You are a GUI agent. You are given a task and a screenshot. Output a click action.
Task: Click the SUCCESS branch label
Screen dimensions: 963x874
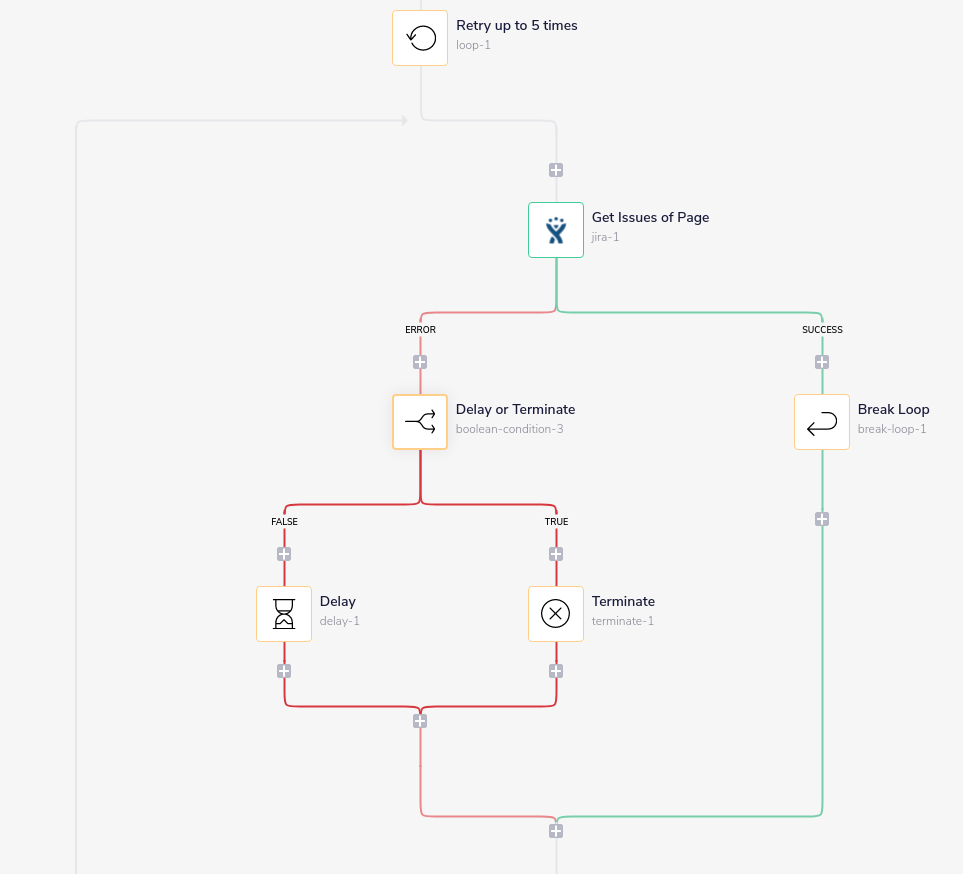tap(822, 330)
